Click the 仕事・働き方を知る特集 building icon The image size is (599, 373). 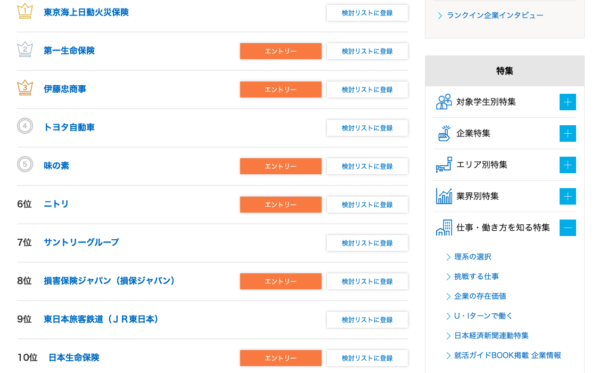444,228
